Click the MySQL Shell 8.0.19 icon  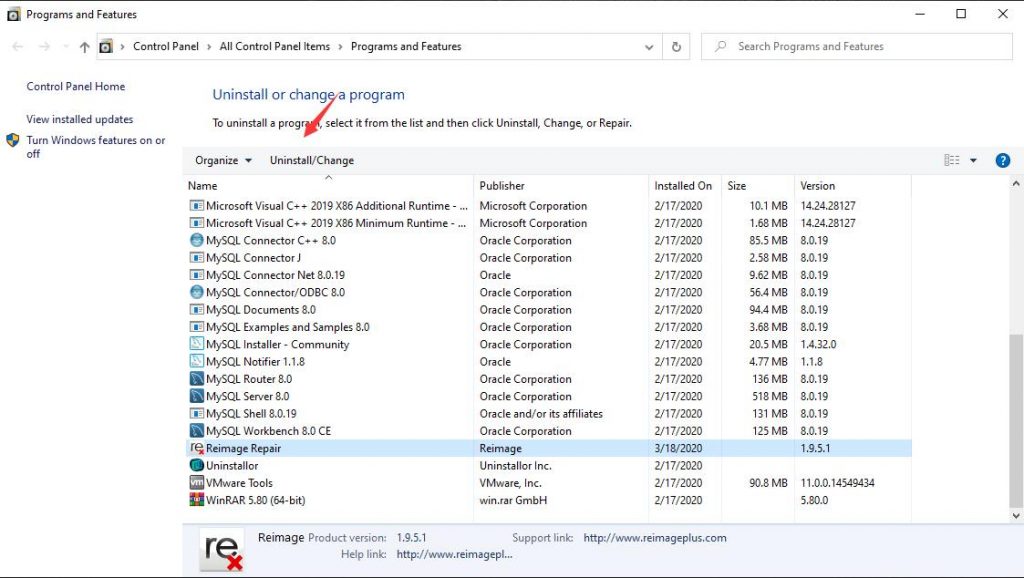coord(197,413)
